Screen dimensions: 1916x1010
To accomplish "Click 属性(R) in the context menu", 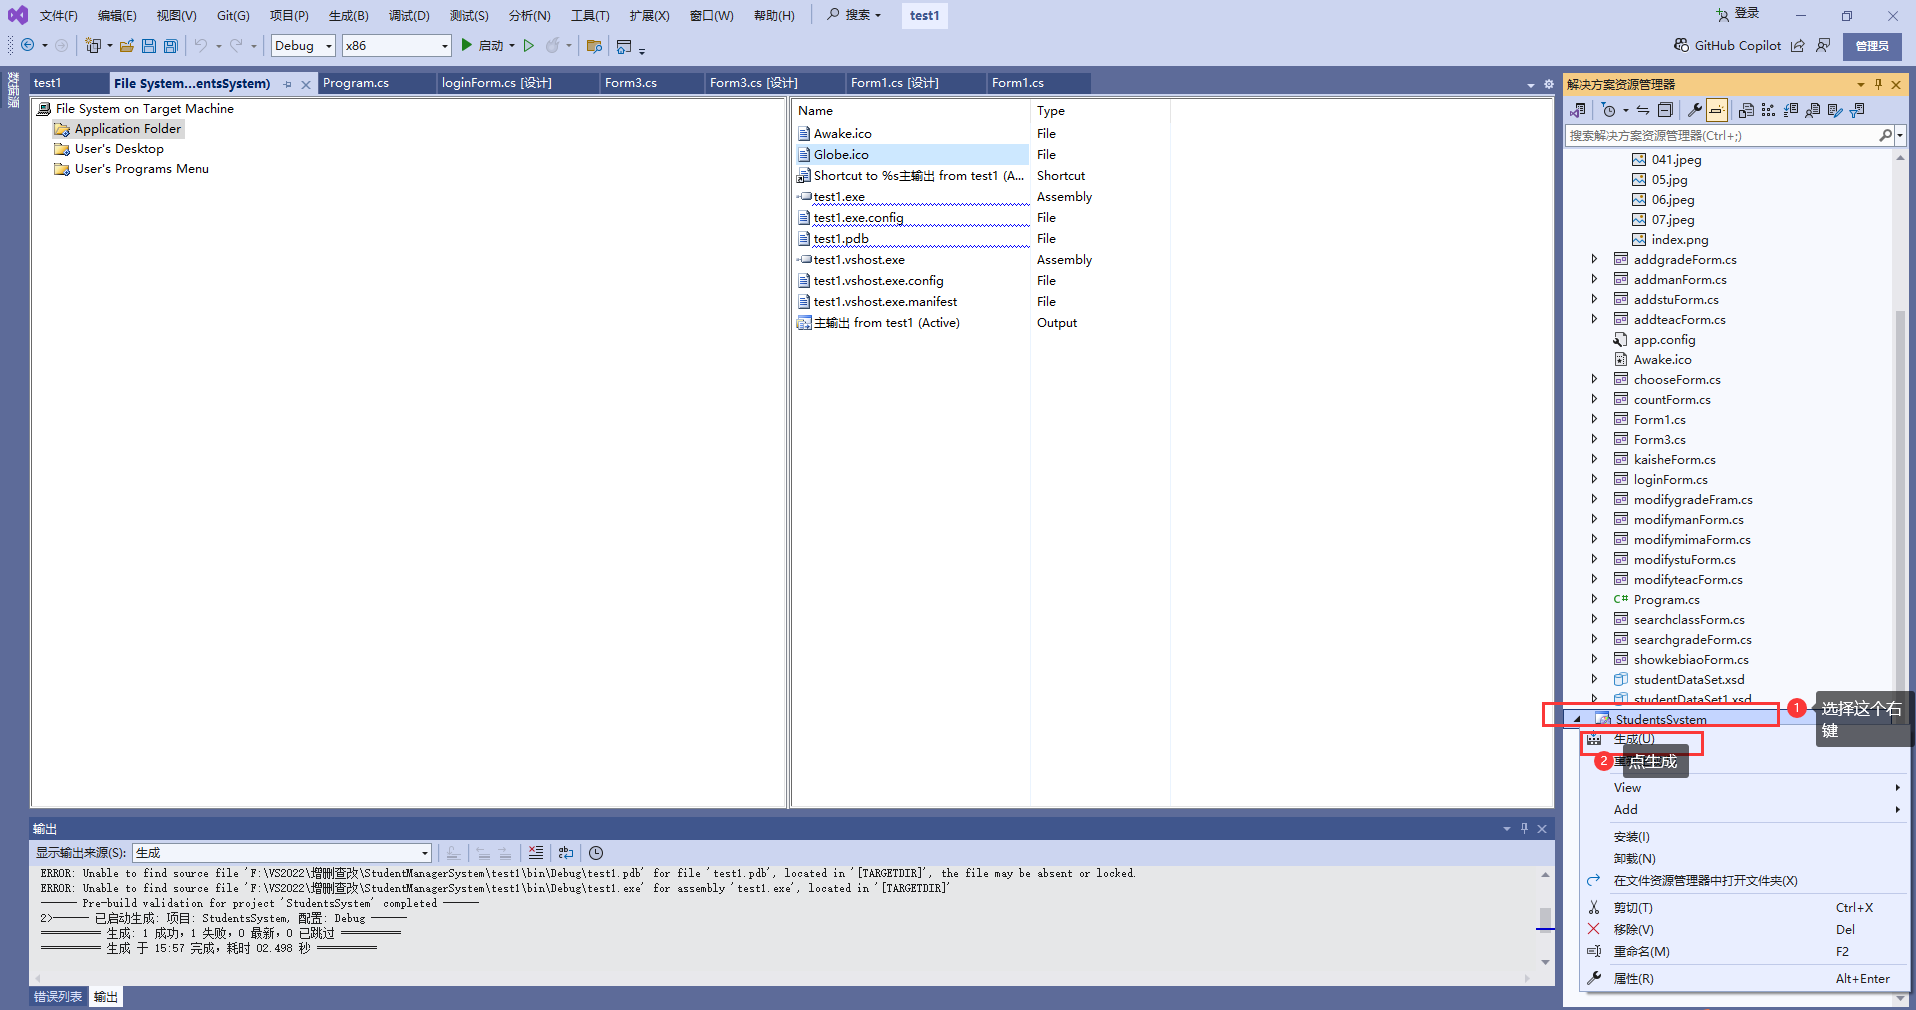I will (x=1744, y=978).
